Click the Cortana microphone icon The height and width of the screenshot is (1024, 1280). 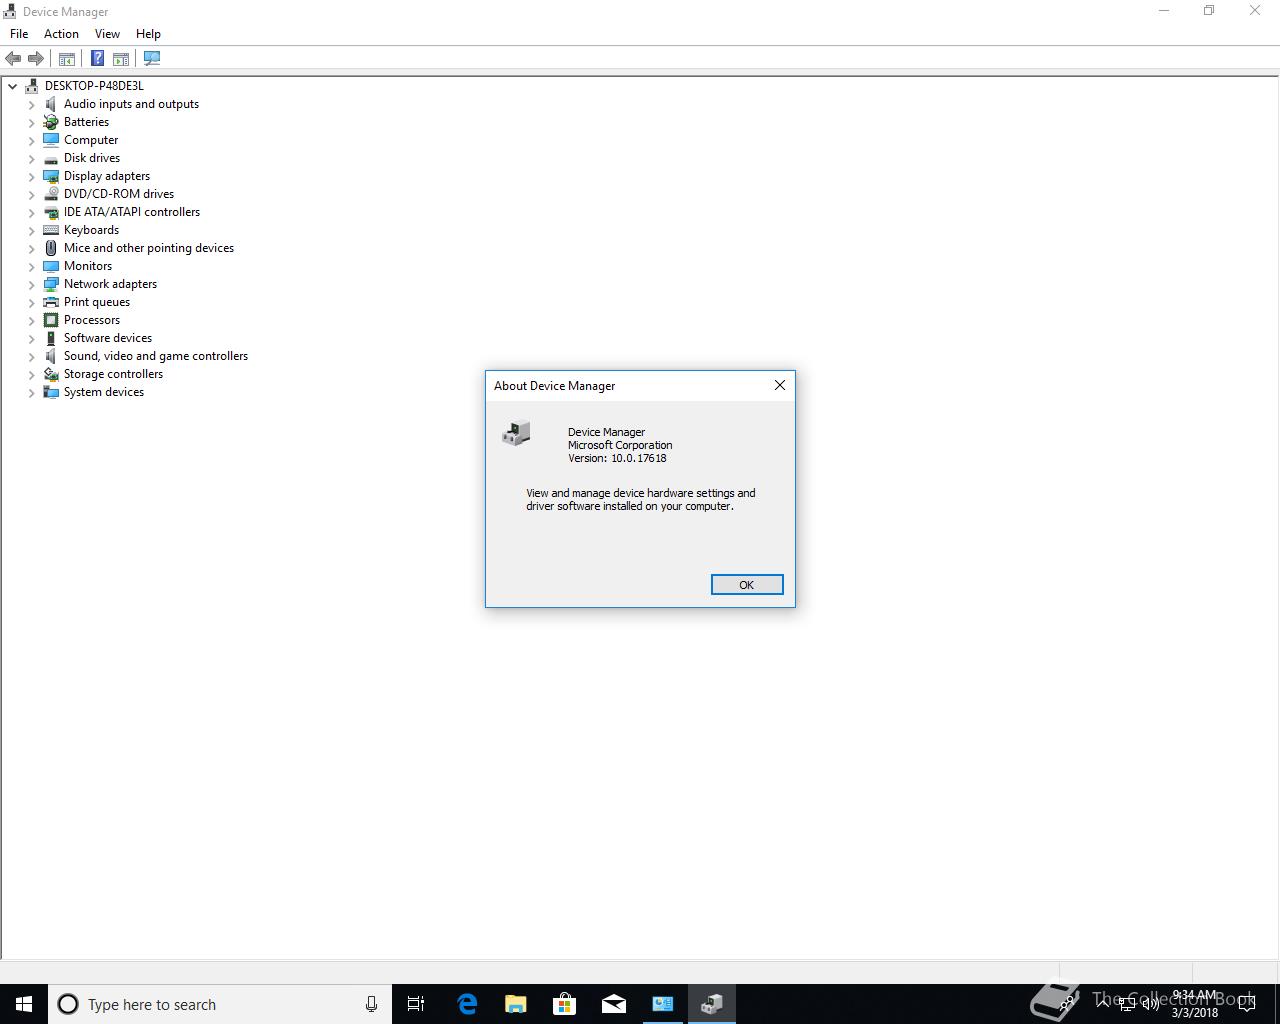click(371, 1004)
